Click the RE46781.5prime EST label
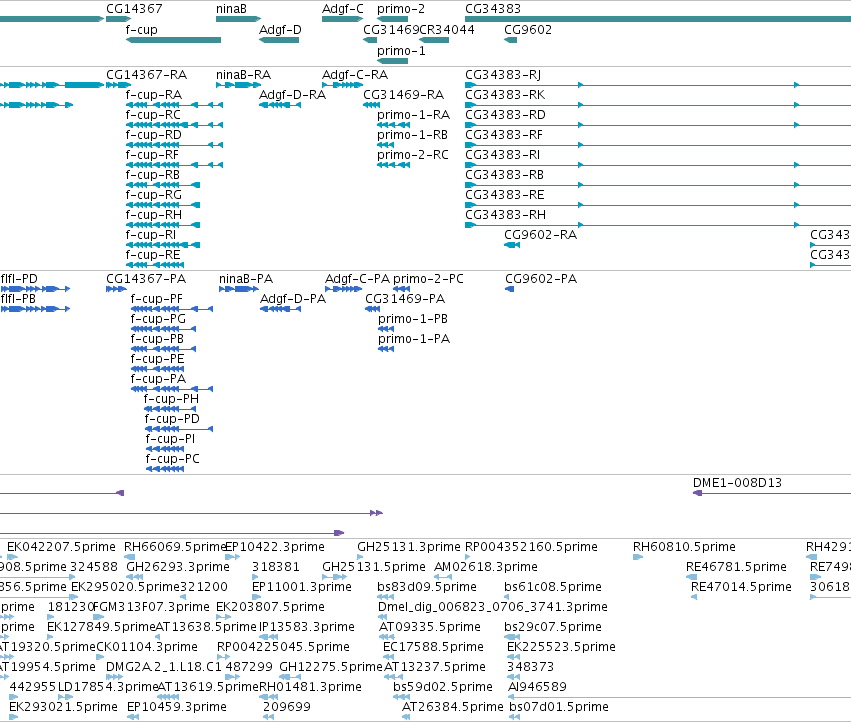The height and width of the screenshot is (722, 851). click(x=736, y=567)
